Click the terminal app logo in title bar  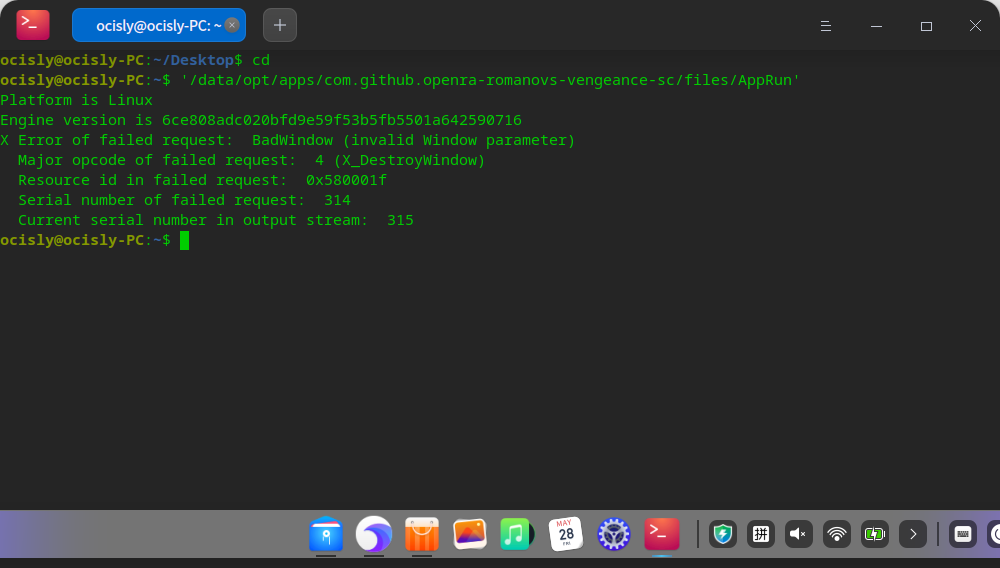[x=33, y=25]
